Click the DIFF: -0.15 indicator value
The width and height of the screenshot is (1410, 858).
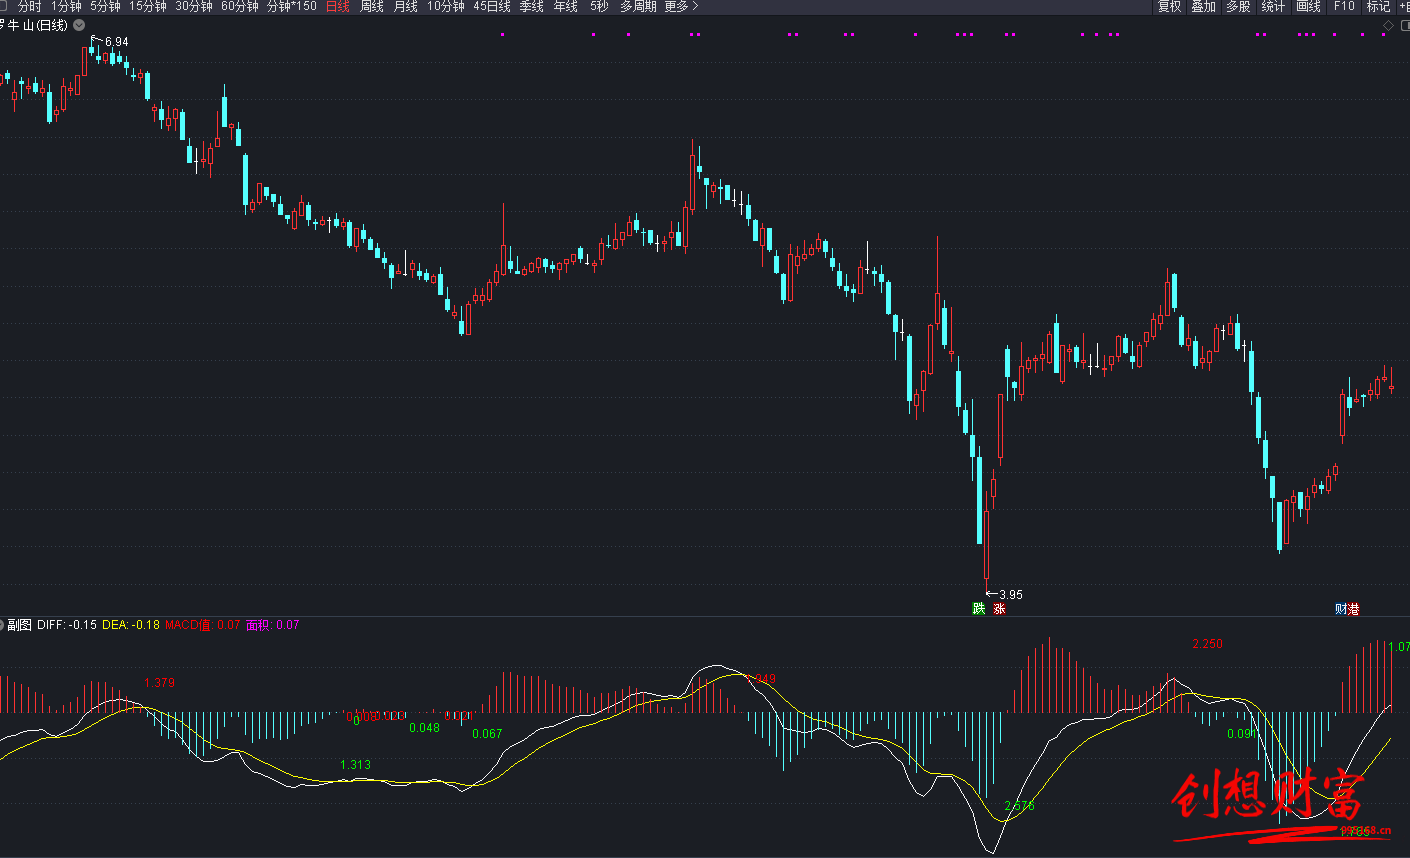click(x=67, y=625)
